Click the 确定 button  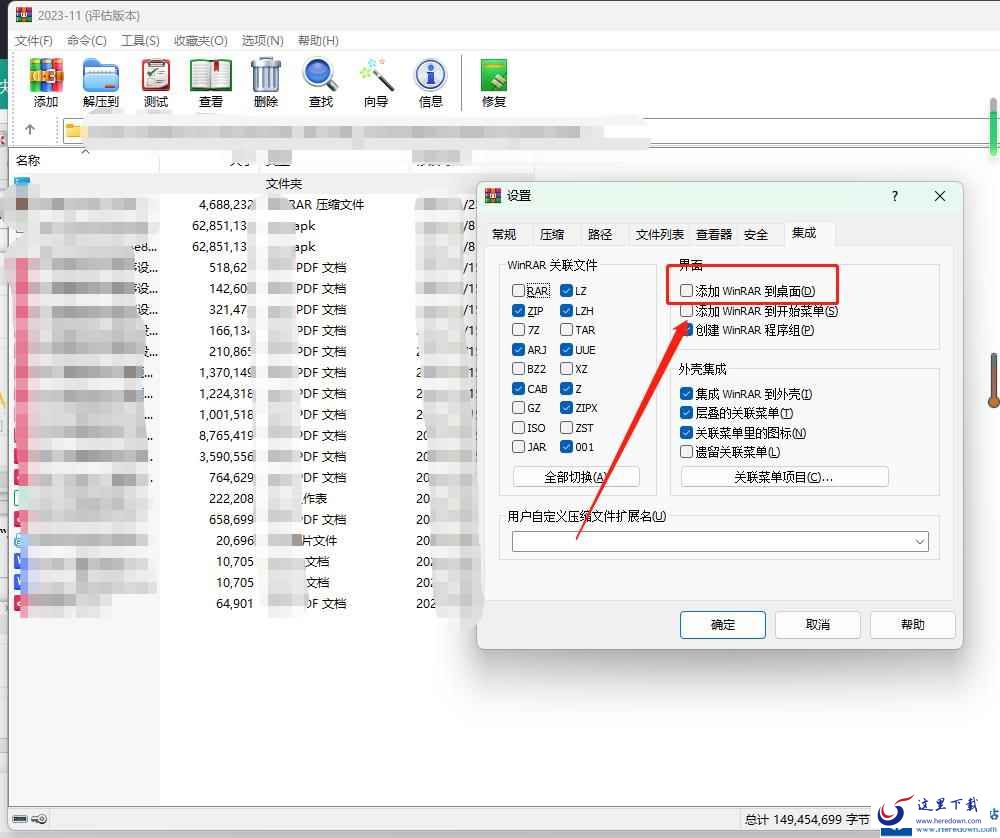tap(723, 625)
